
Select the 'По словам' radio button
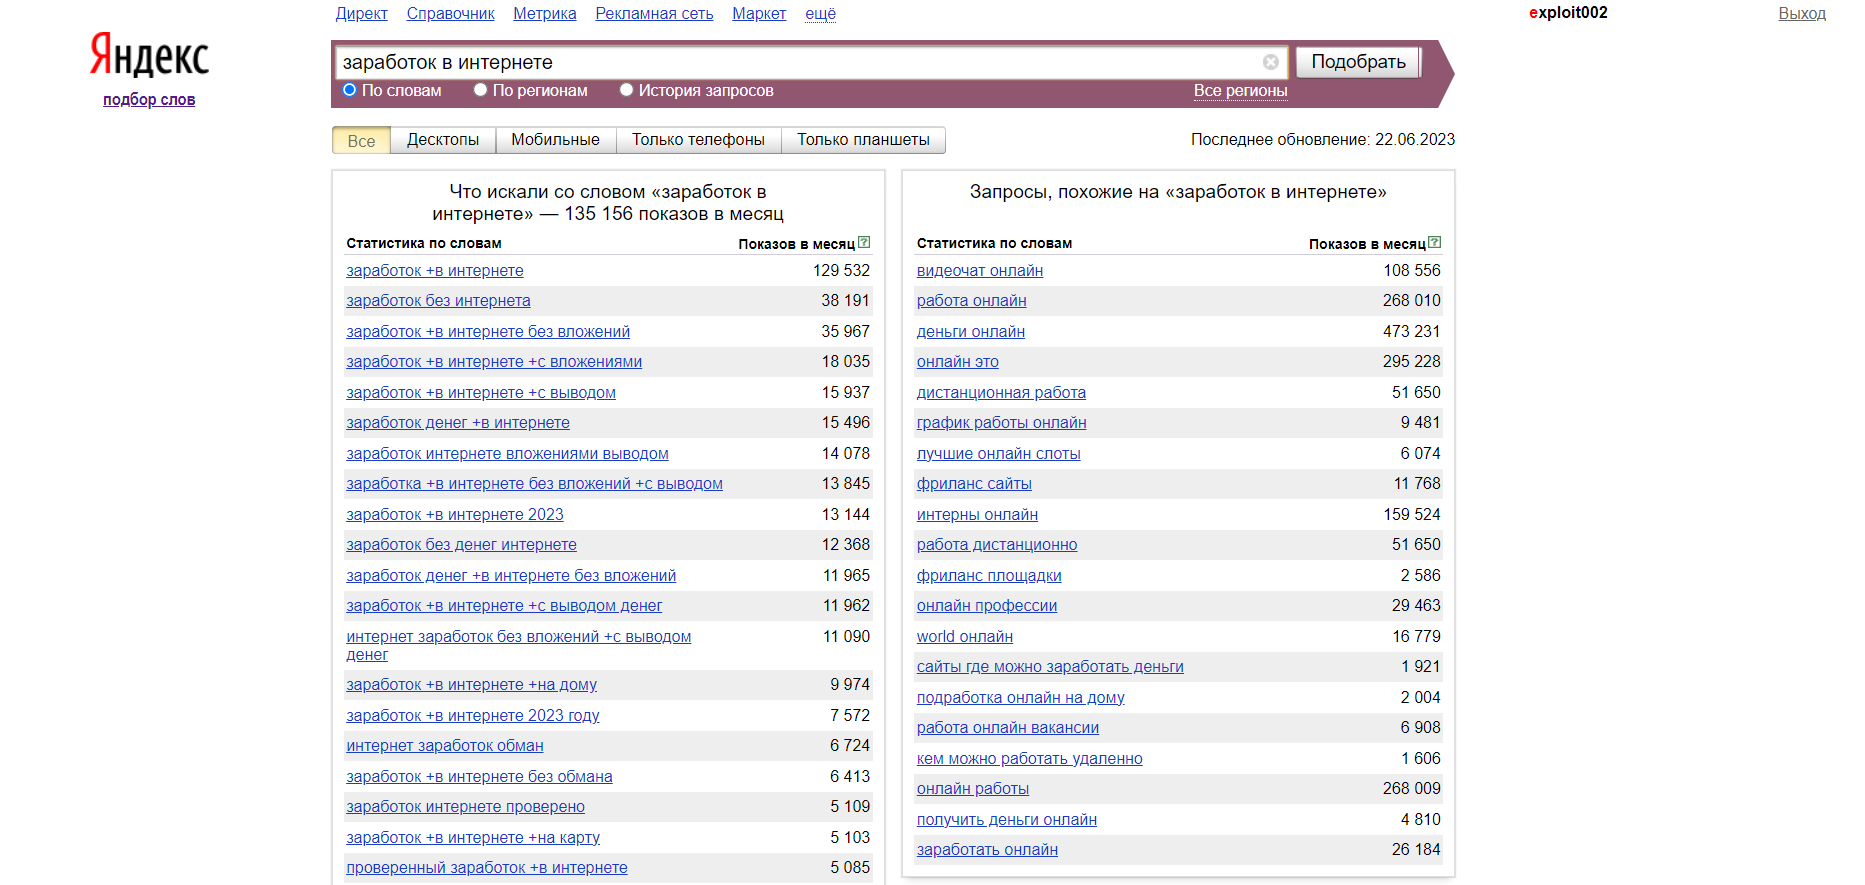(350, 90)
